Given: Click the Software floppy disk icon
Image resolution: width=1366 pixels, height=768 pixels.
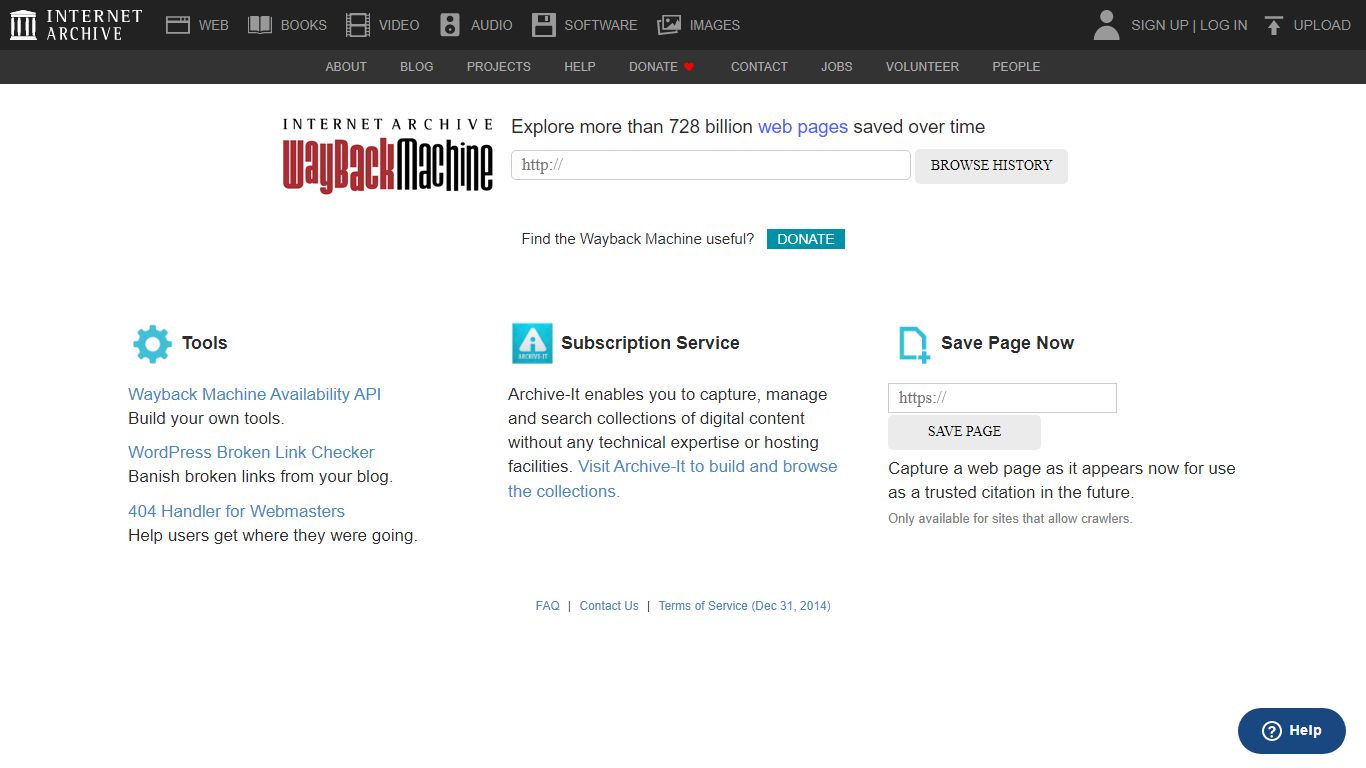Looking at the screenshot, I should 543,25.
